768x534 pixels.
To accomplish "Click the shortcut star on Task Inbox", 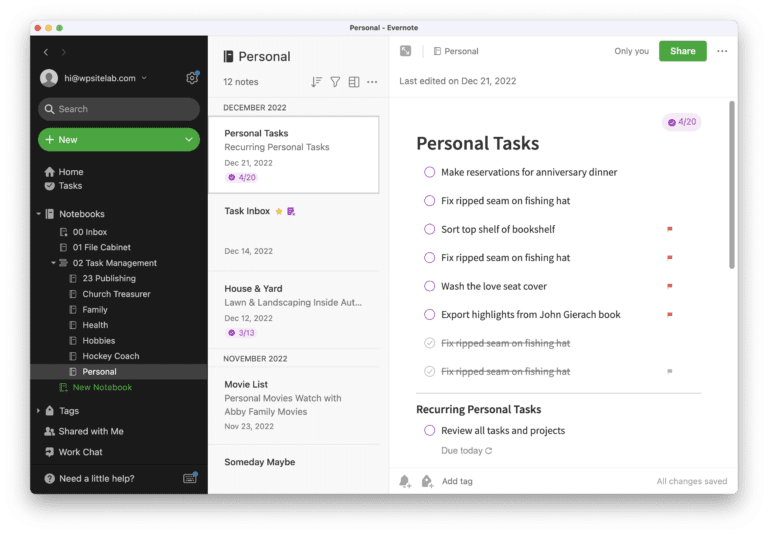I will point(279,211).
